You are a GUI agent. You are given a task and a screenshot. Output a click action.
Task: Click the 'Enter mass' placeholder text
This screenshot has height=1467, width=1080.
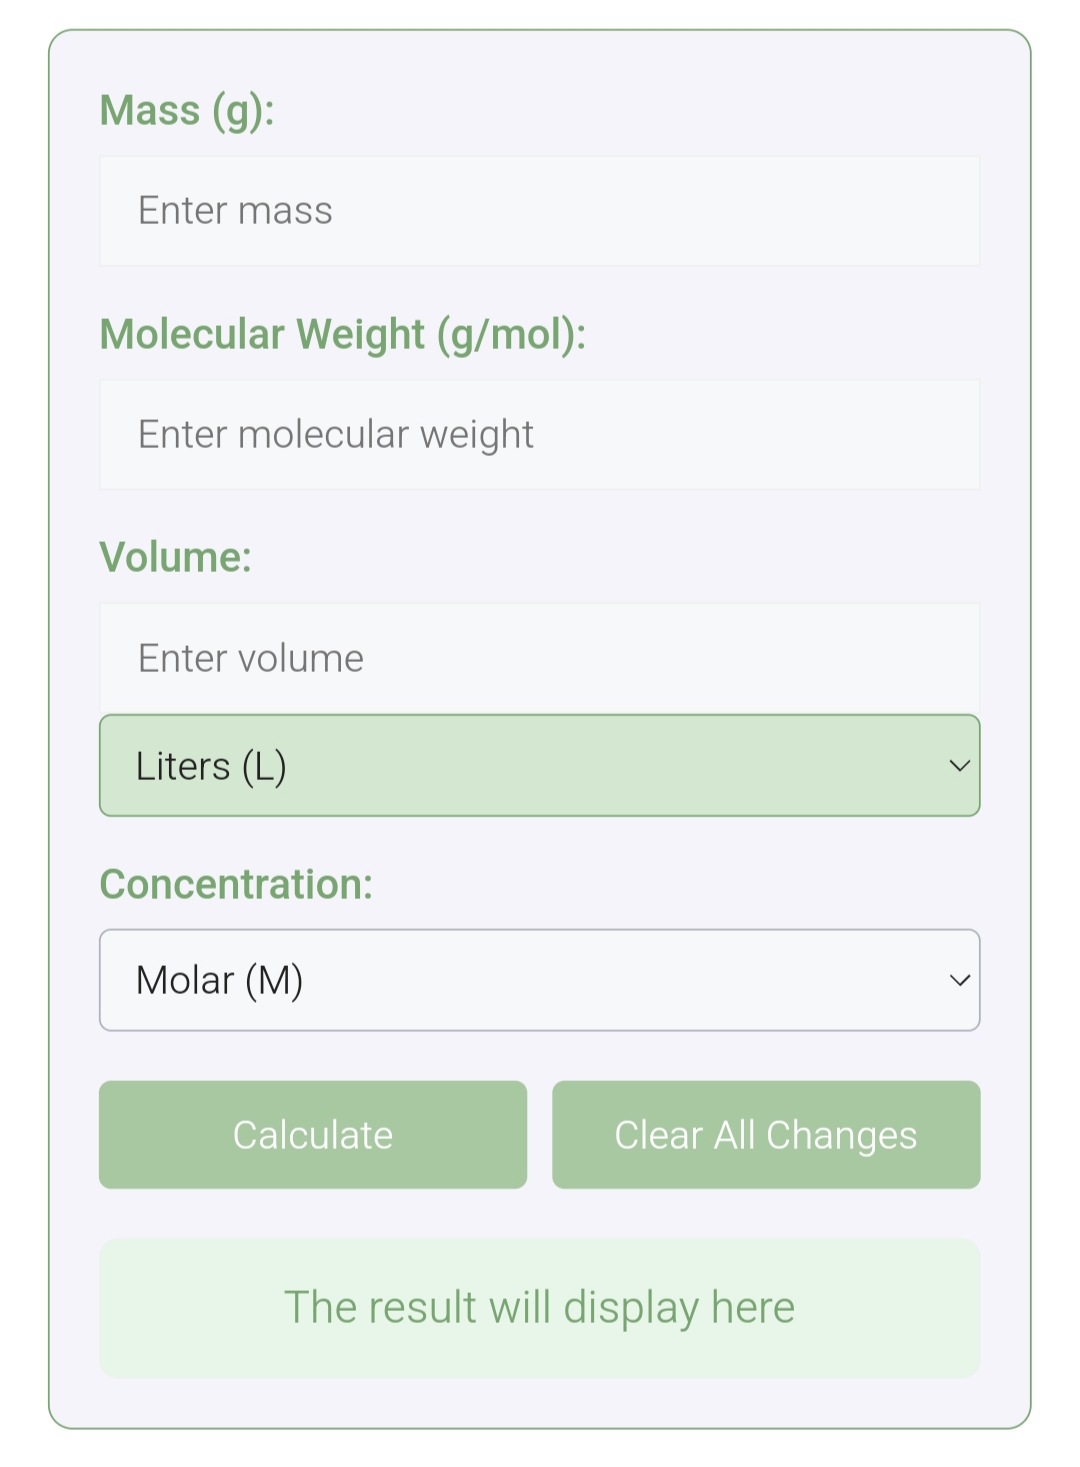click(x=235, y=211)
